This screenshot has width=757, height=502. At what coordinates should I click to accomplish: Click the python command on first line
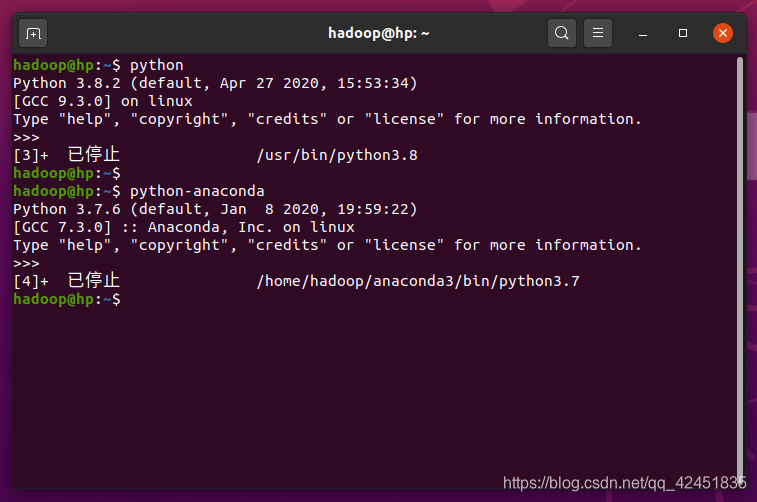tap(157, 65)
